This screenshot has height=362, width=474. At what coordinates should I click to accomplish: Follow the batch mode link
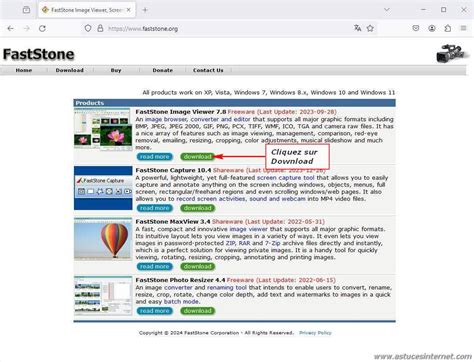[182, 302]
